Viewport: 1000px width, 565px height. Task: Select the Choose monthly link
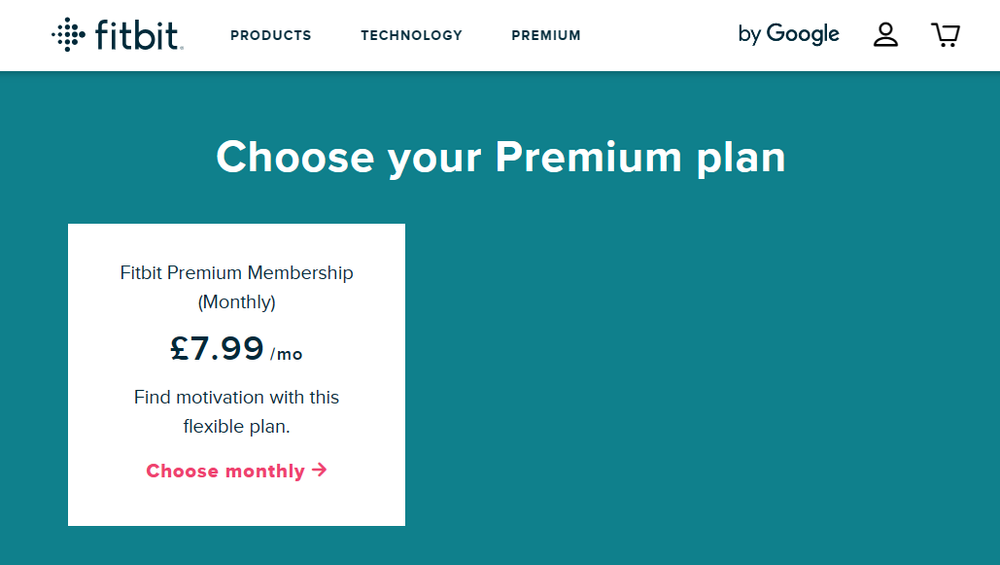point(226,471)
